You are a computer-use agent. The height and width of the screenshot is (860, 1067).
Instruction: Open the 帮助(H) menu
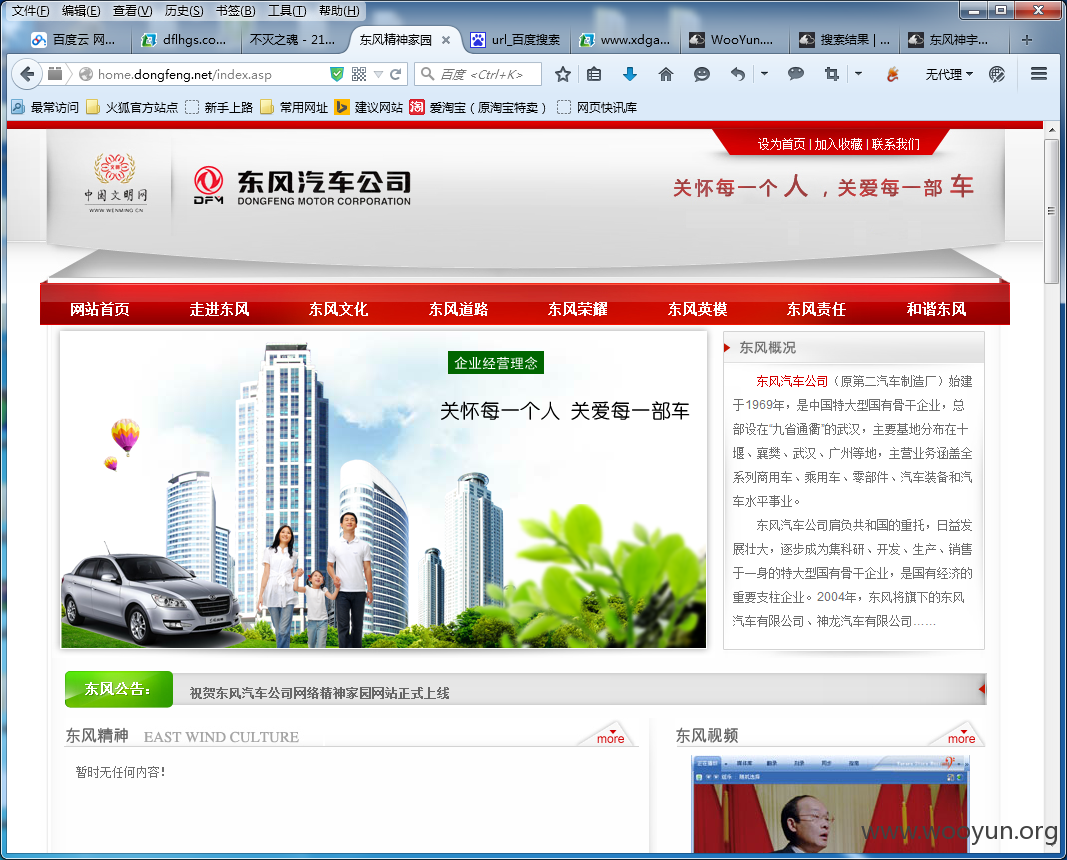[x=339, y=11]
